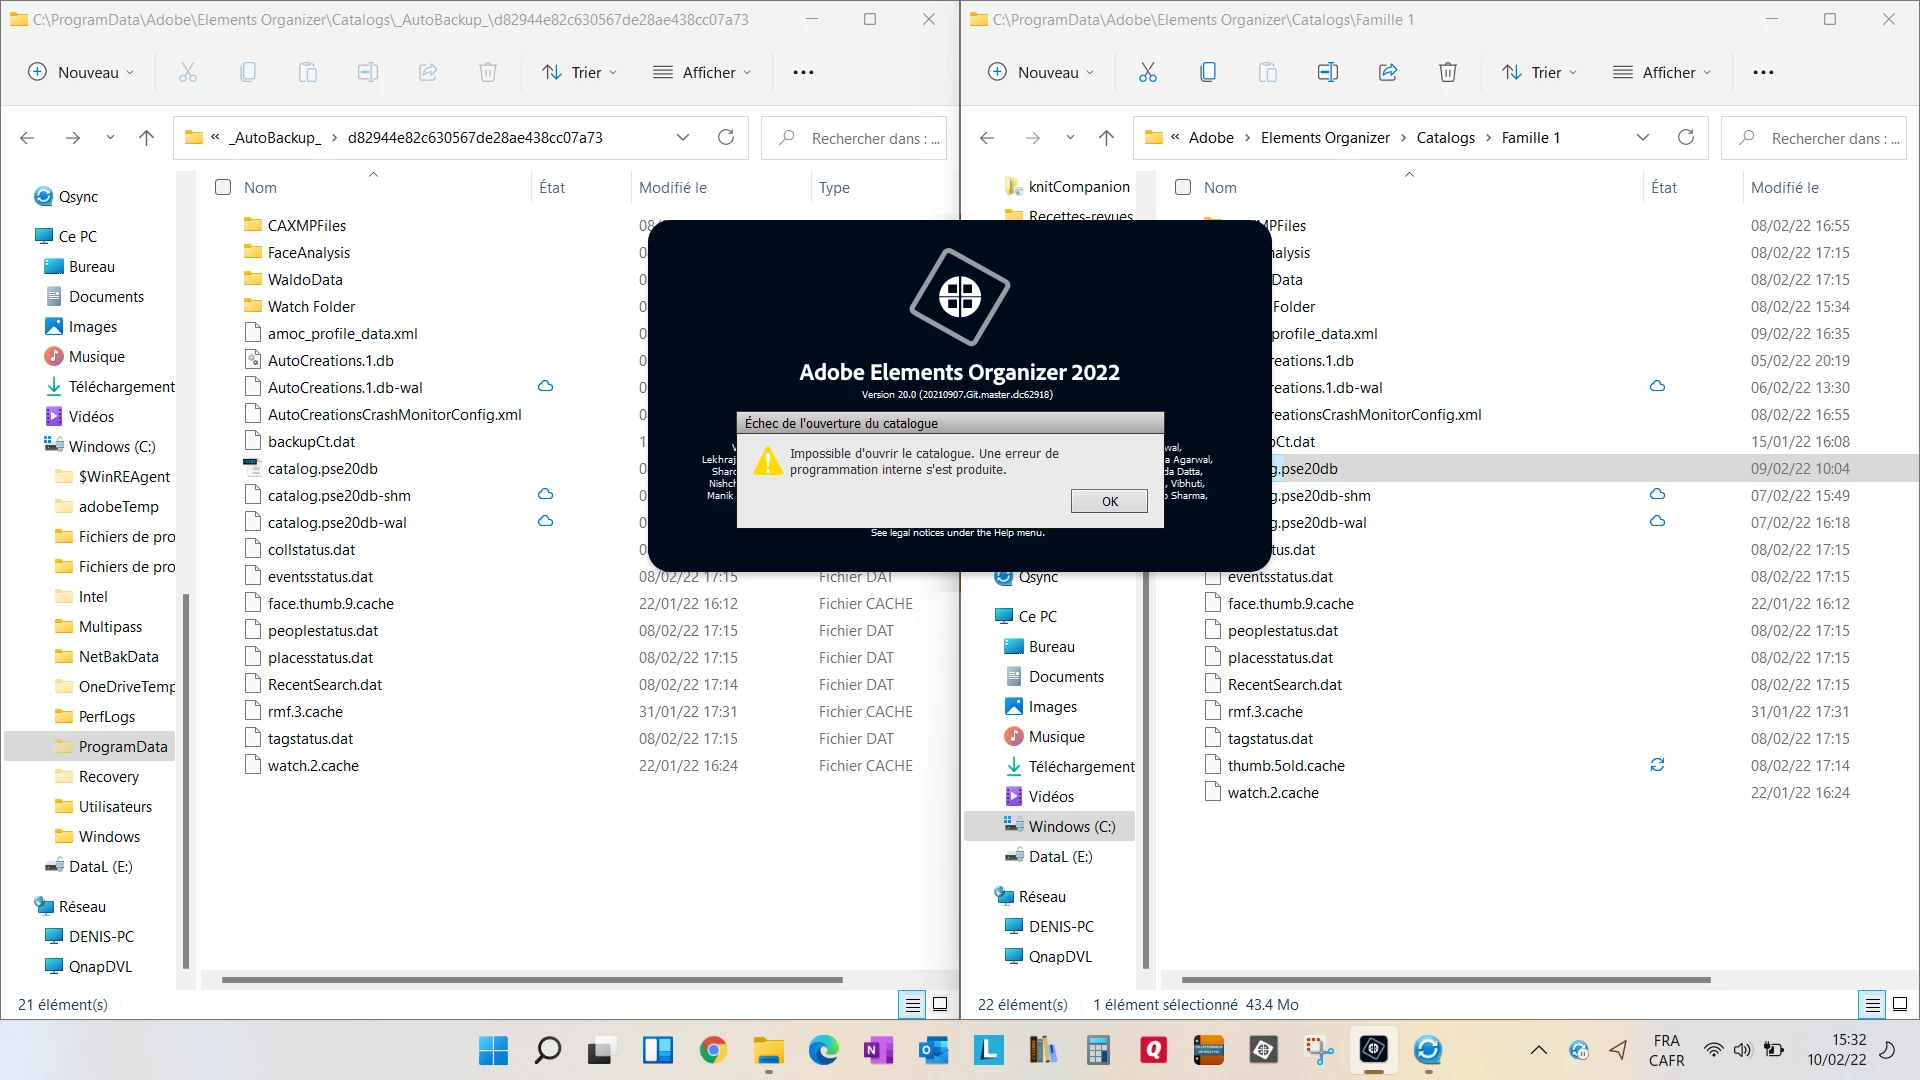Click the Copy icon in right window toolbar
This screenshot has height=1080, width=1920.
click(x=1208, y=72)
